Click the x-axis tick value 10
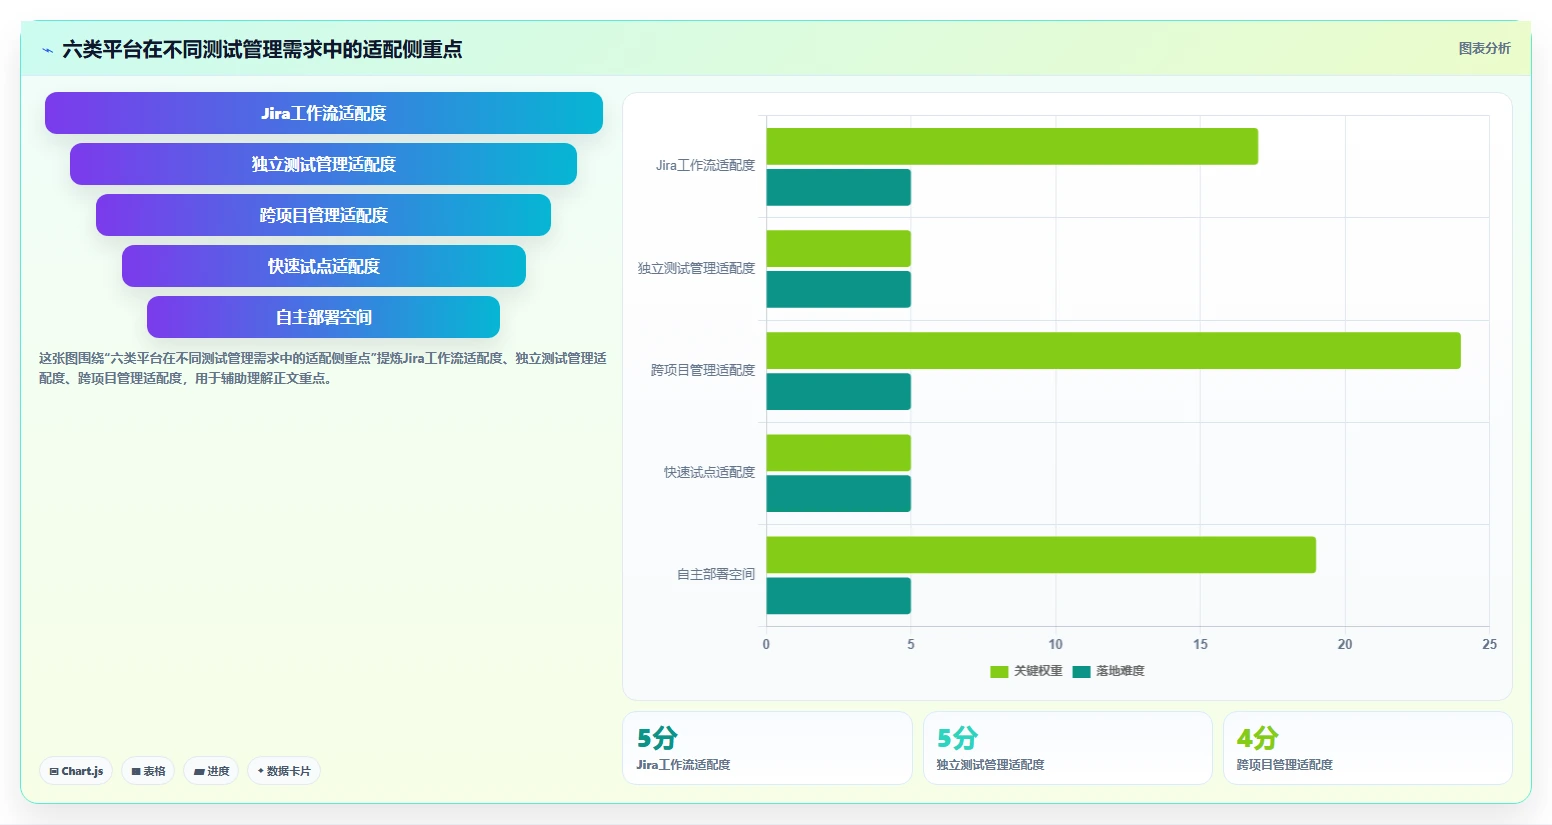This screenshot has height=825, width=1552. 1055,644
